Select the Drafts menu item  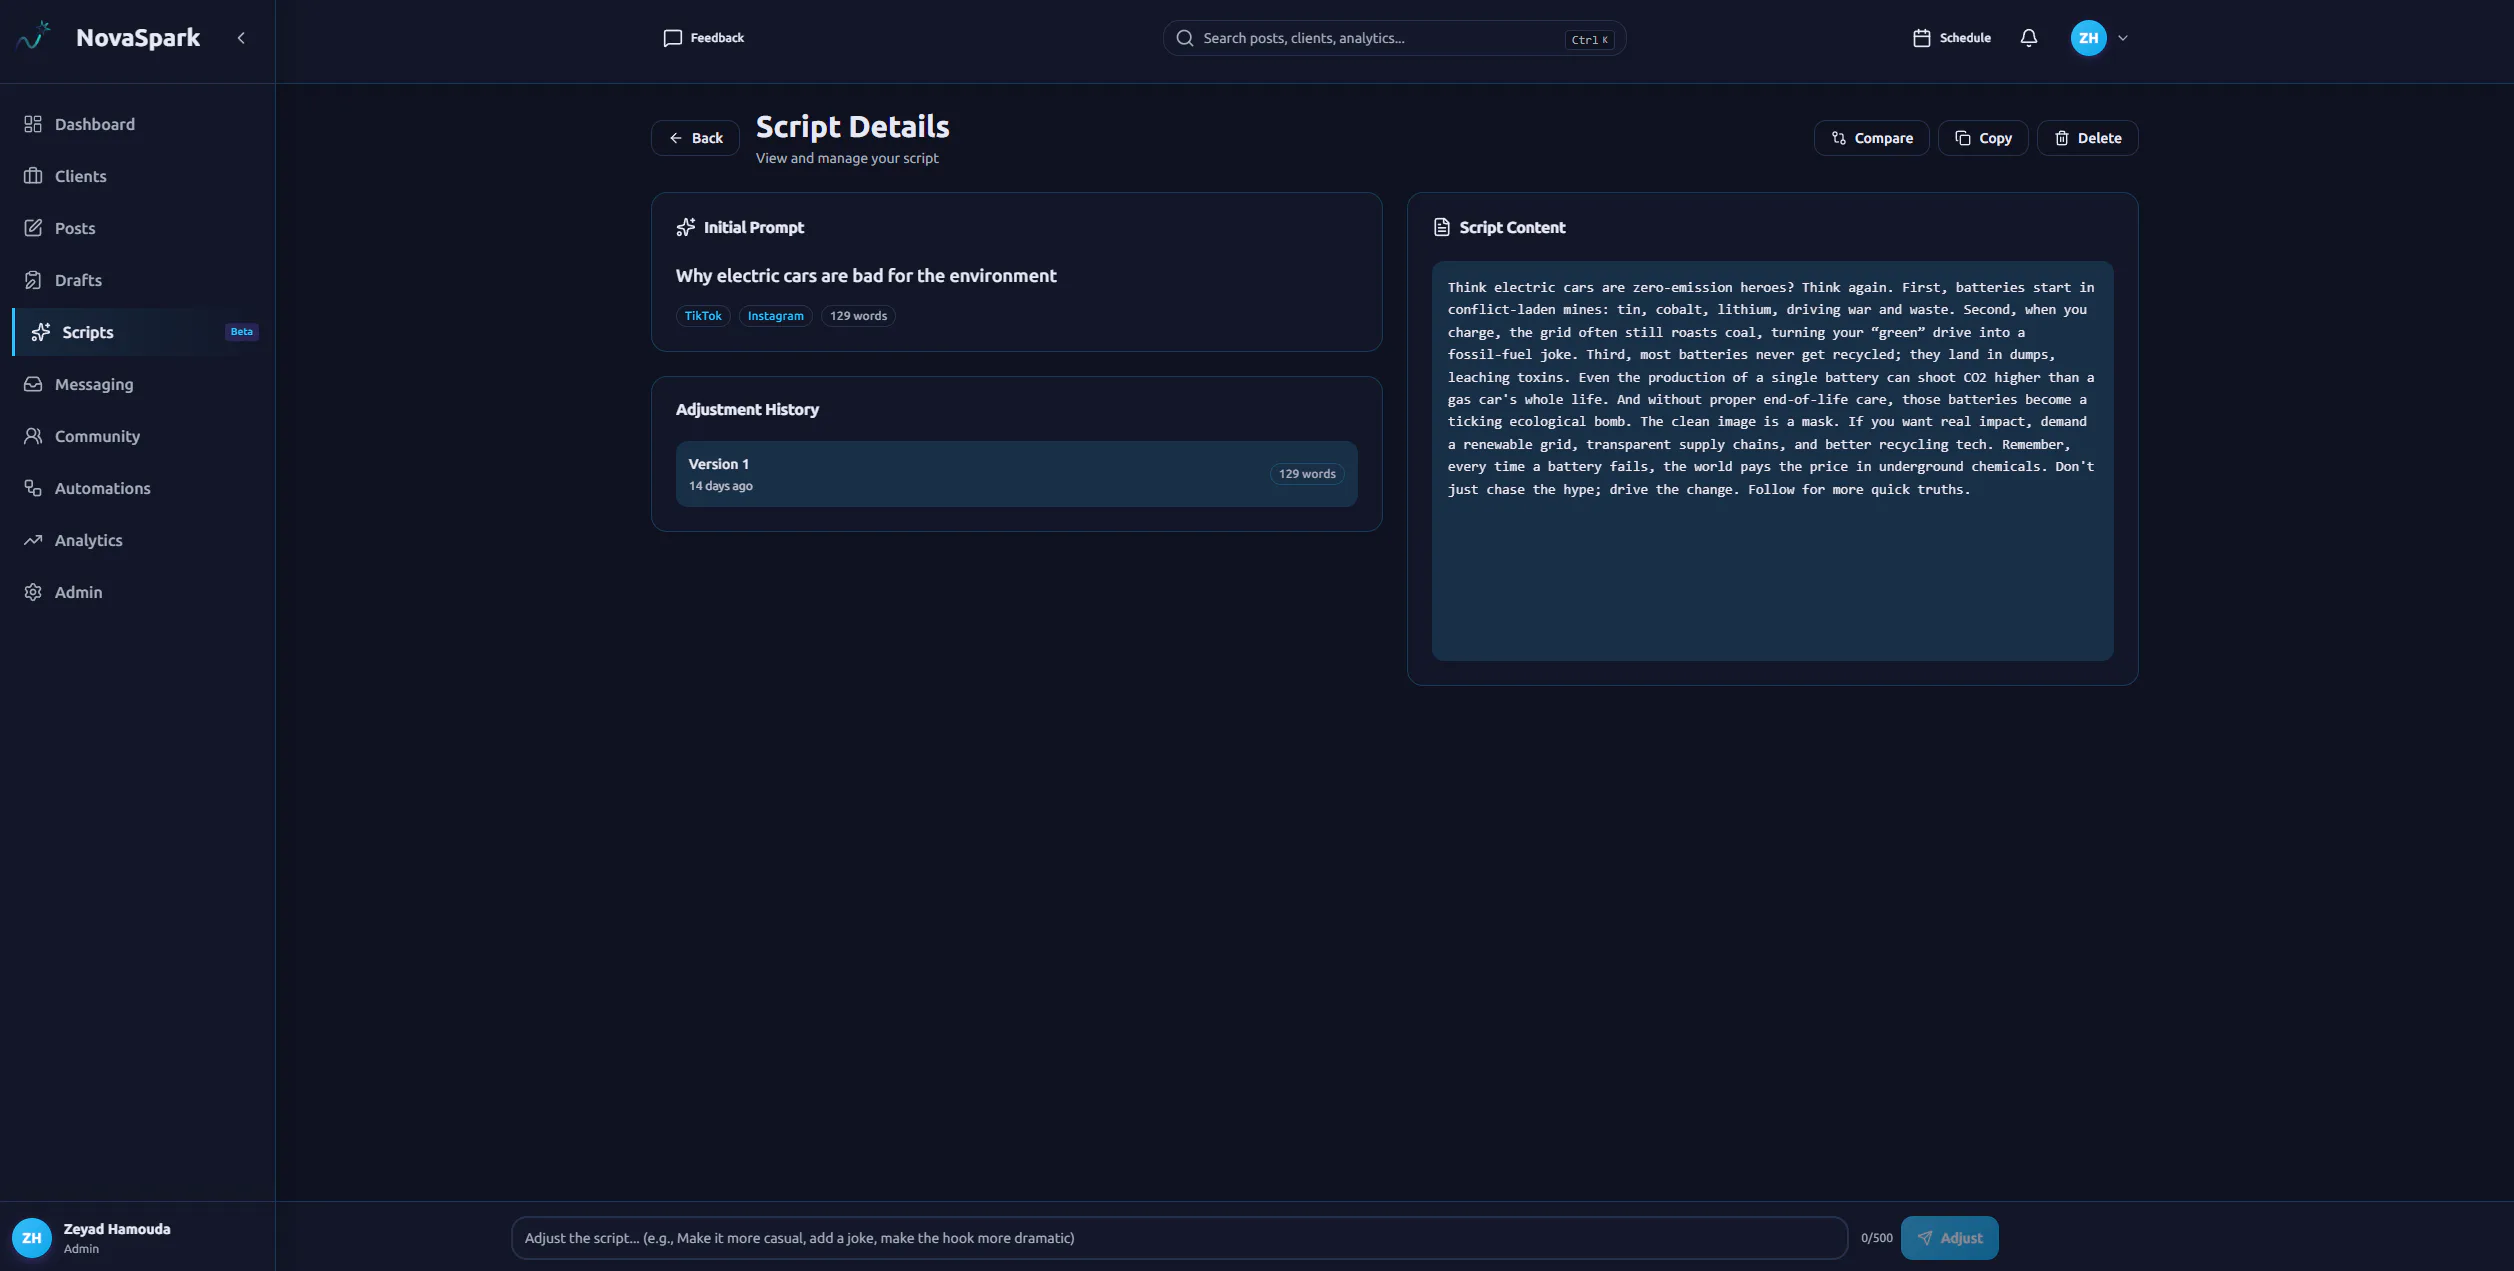[x=137, y=280]
